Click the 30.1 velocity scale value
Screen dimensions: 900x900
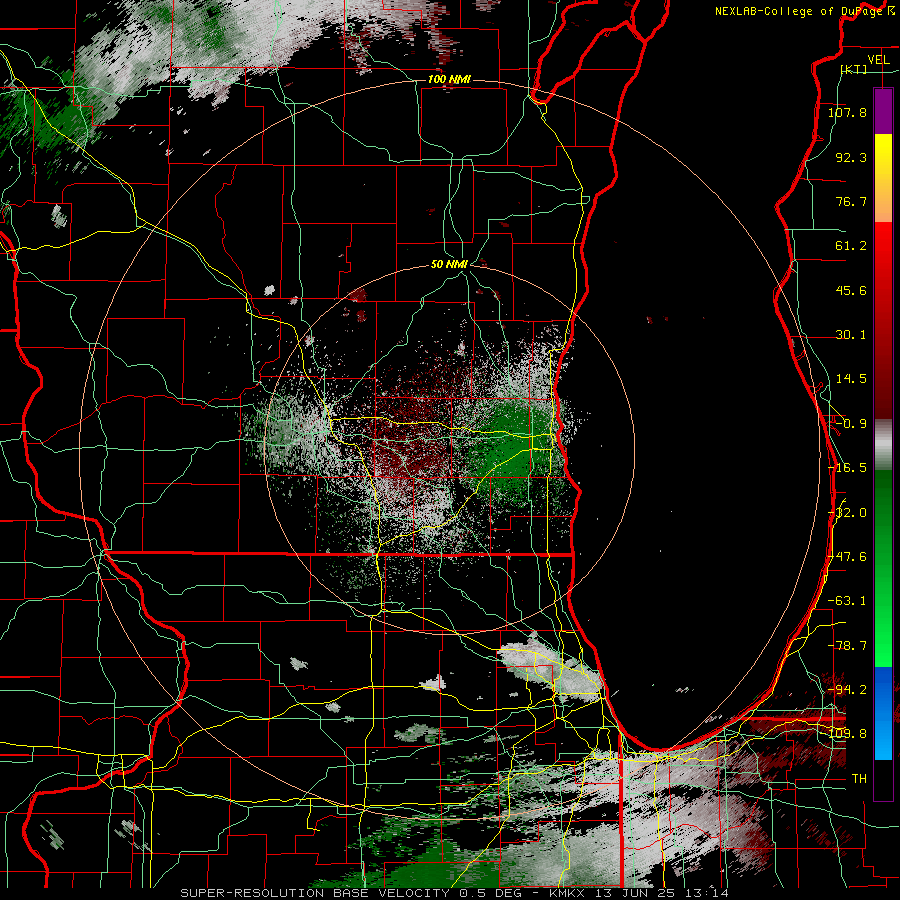[851, 335]
